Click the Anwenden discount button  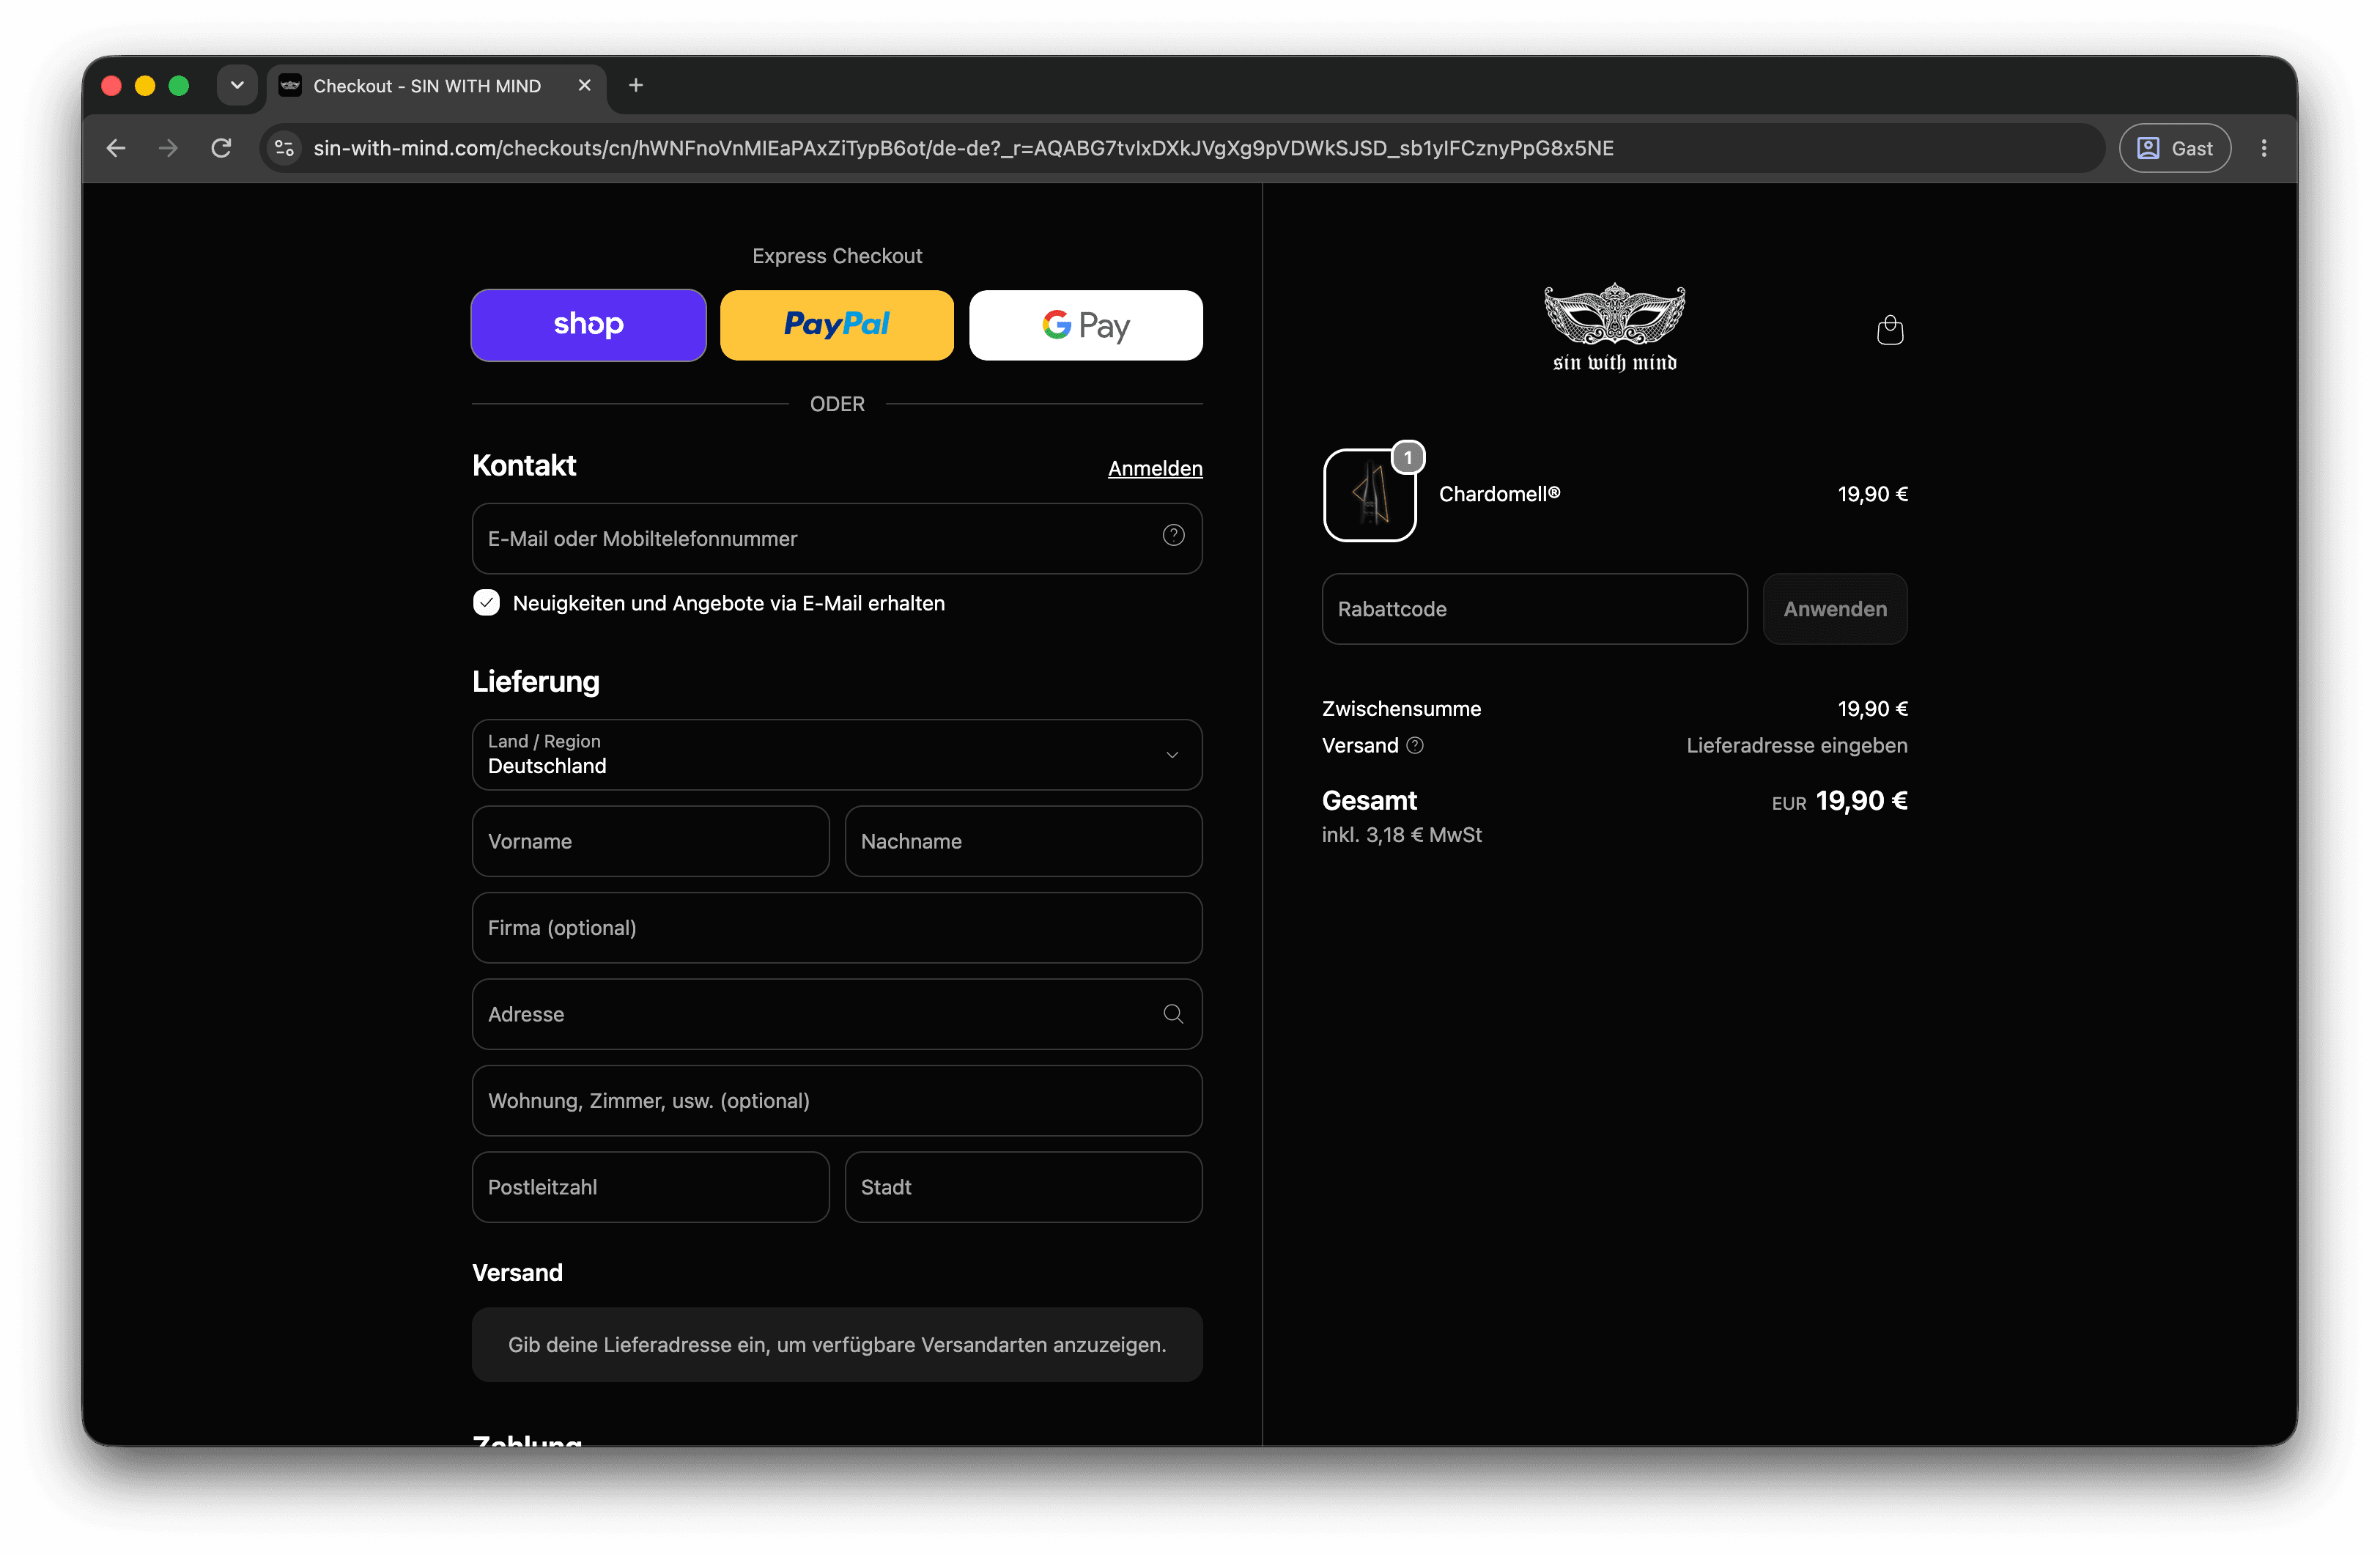1835,609
